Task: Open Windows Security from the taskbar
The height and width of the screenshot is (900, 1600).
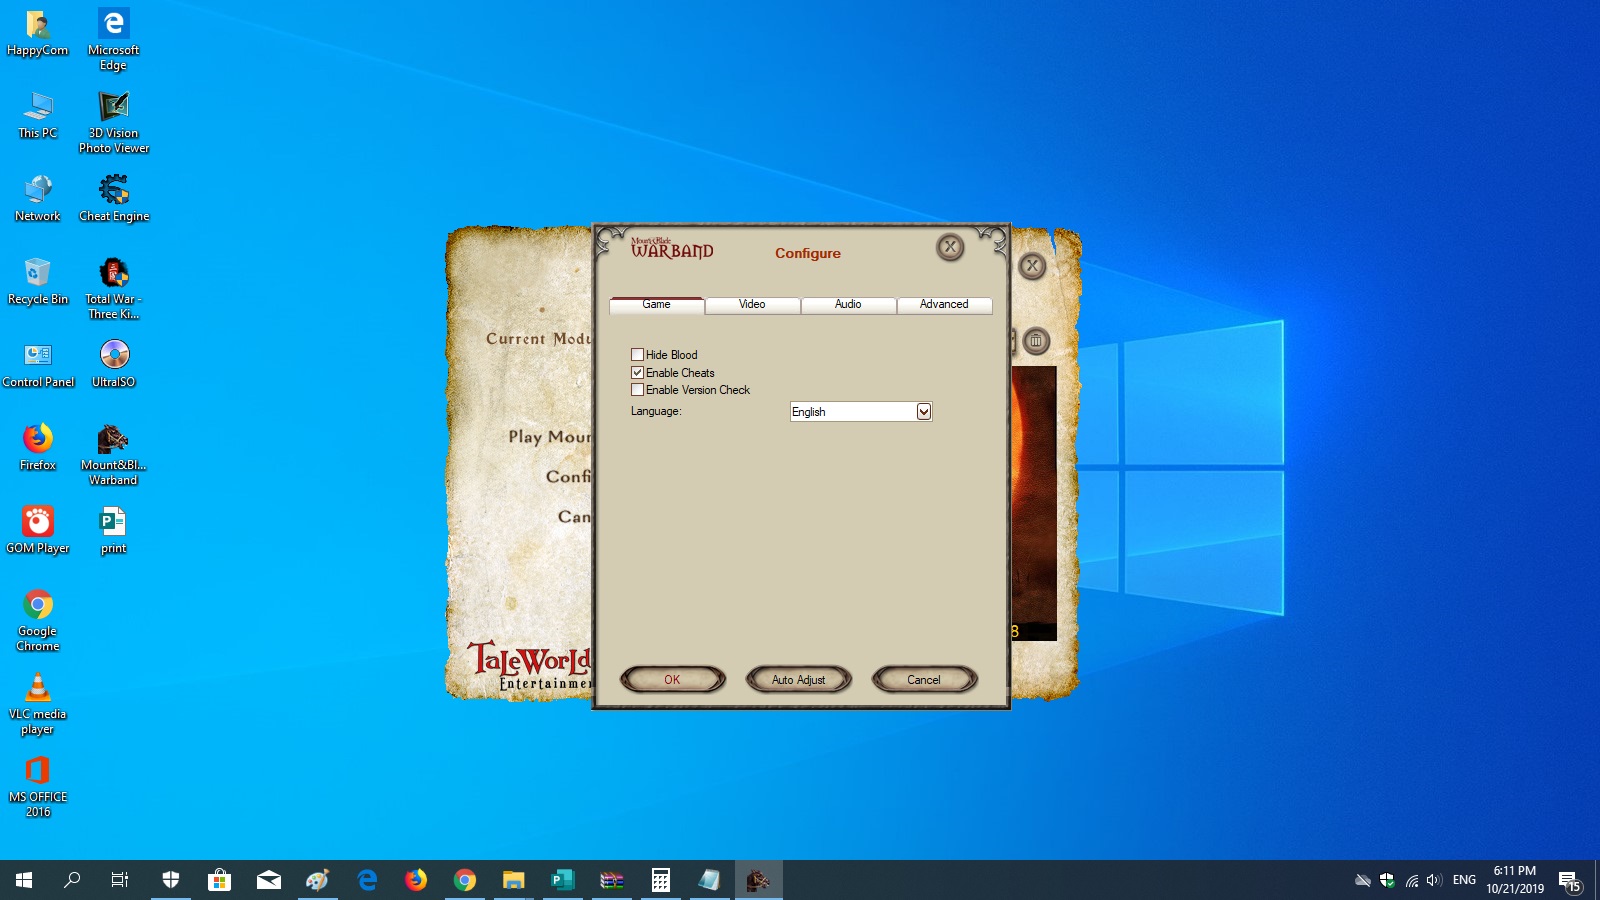Action: [171, 880]
